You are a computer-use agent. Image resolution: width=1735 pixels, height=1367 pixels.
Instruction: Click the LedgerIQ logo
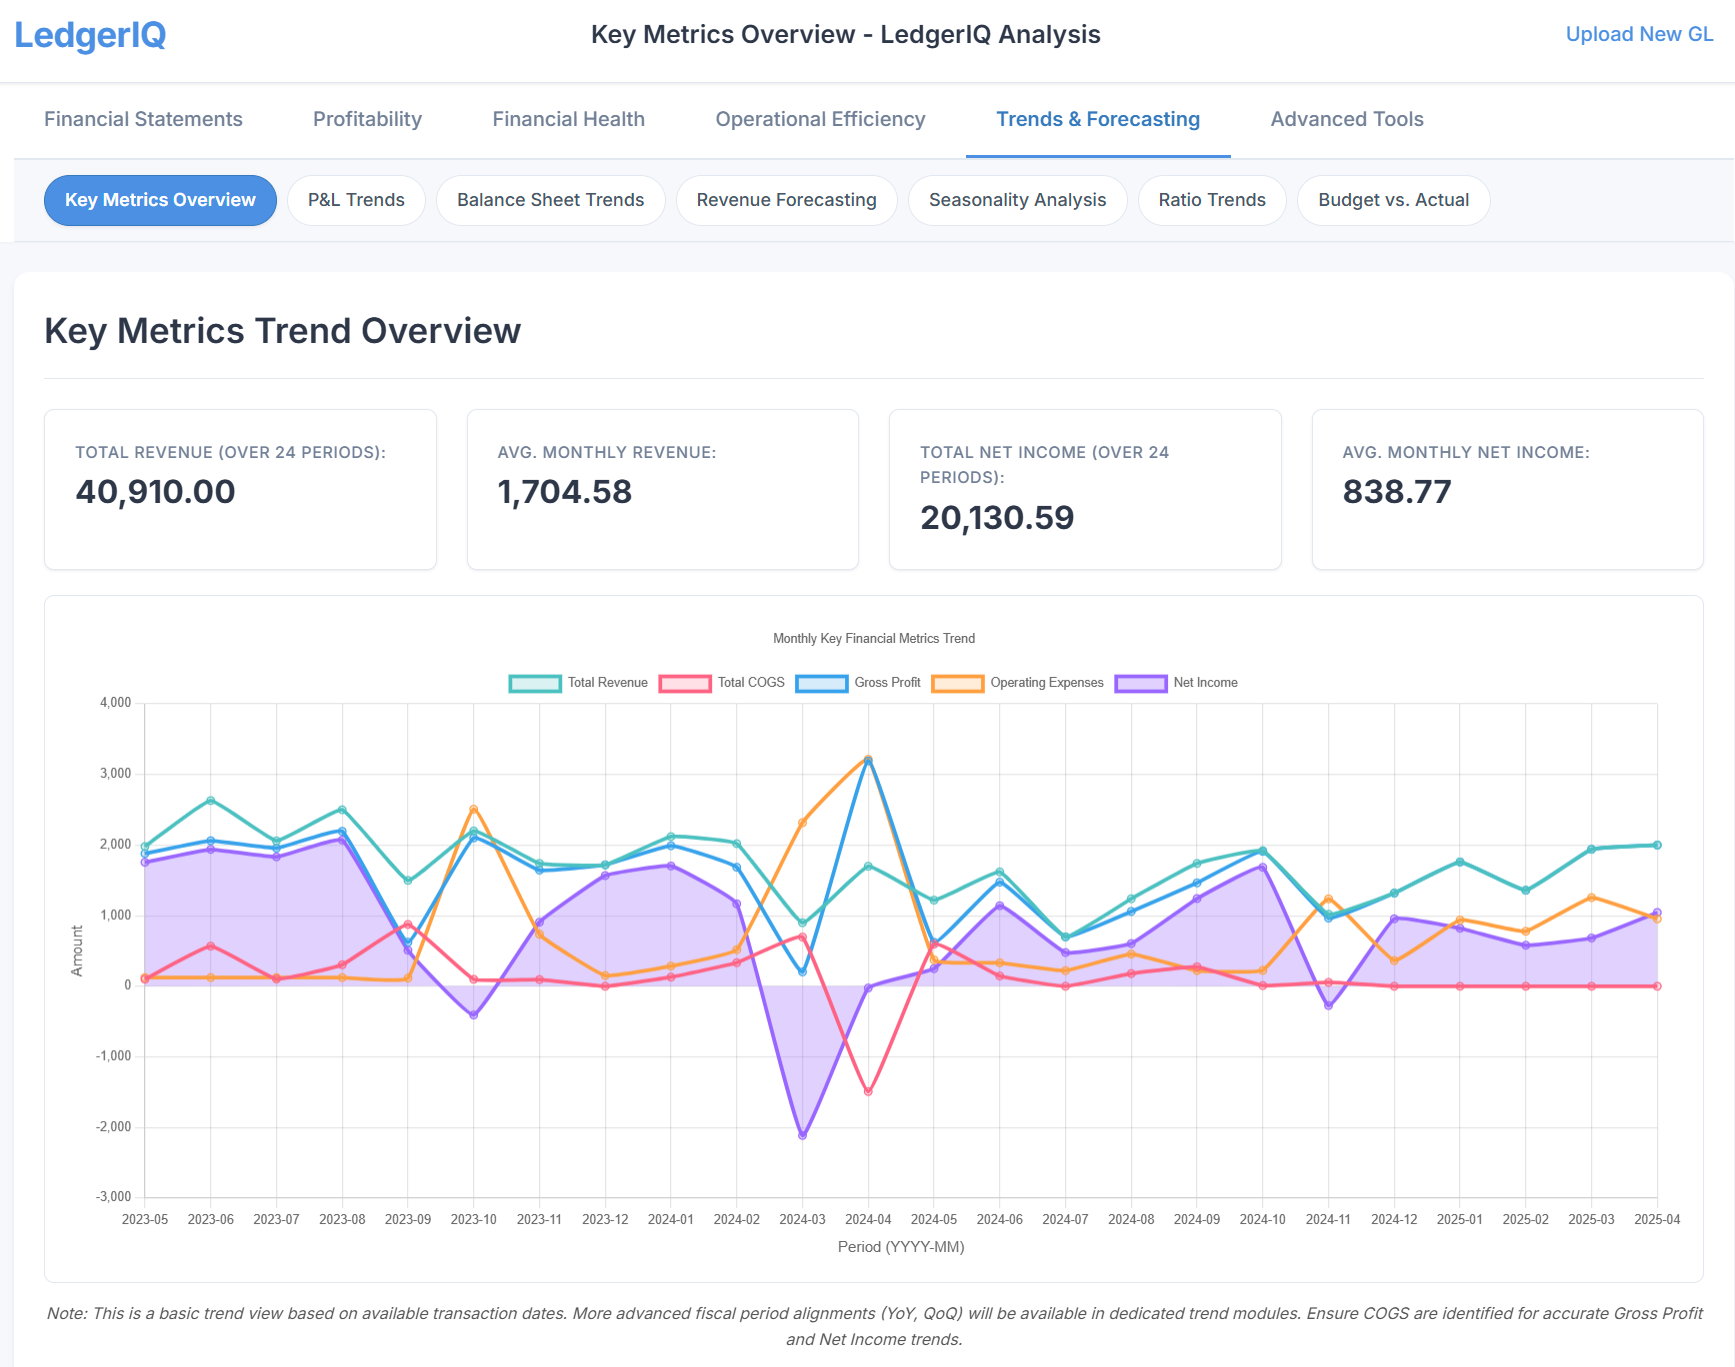[x=90, y=36]
